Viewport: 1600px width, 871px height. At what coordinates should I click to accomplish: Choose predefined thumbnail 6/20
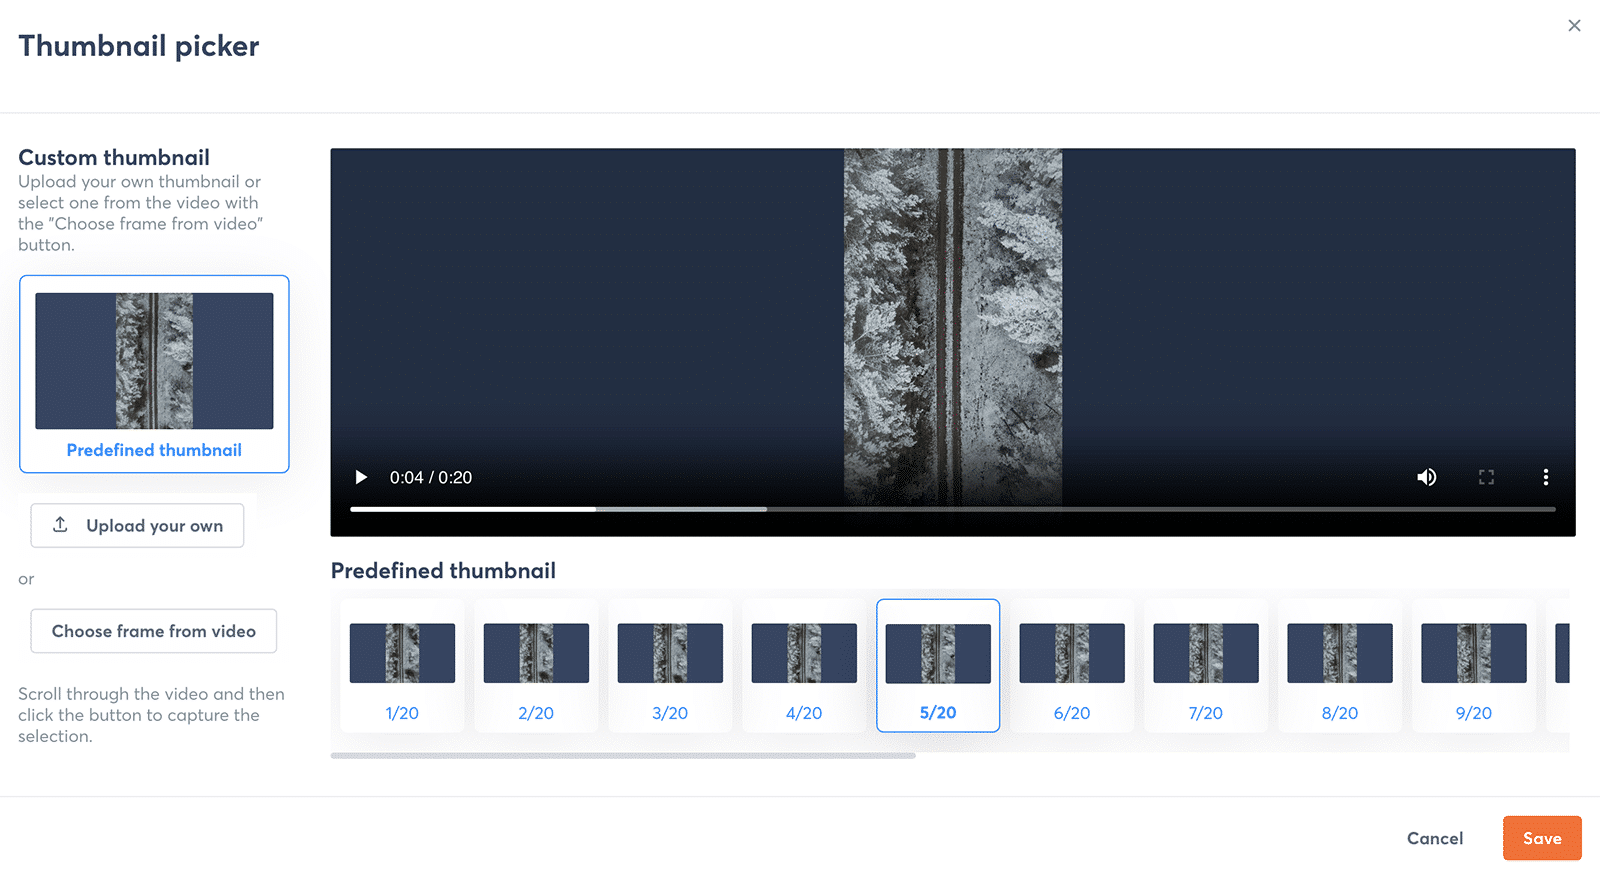pyautogui.click(x=1072, y=665)
